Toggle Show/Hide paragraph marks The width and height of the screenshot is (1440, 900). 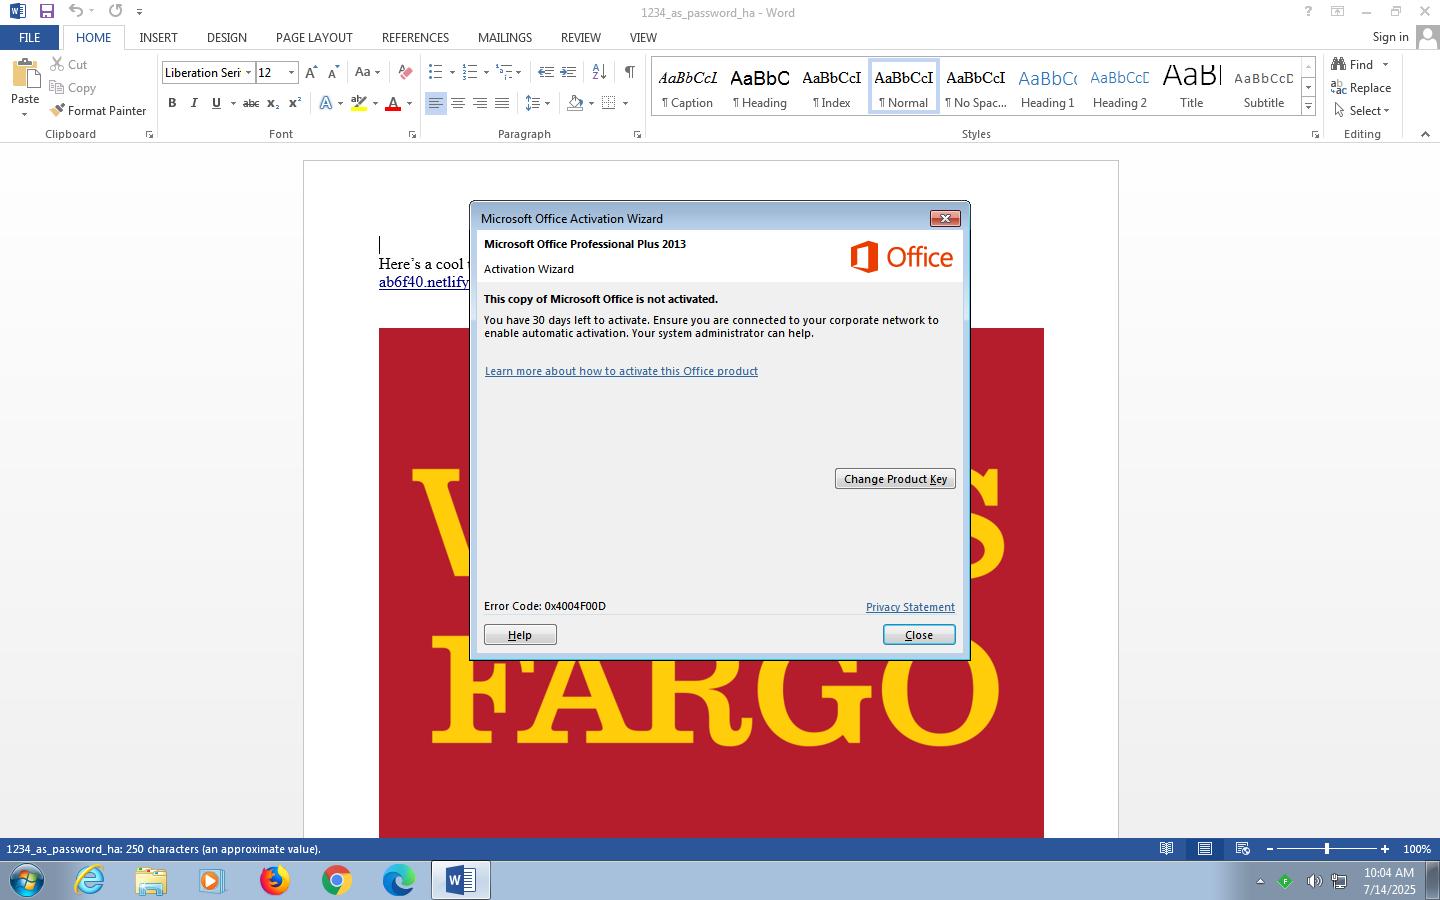pyautogui.click(x=629, y=72)
